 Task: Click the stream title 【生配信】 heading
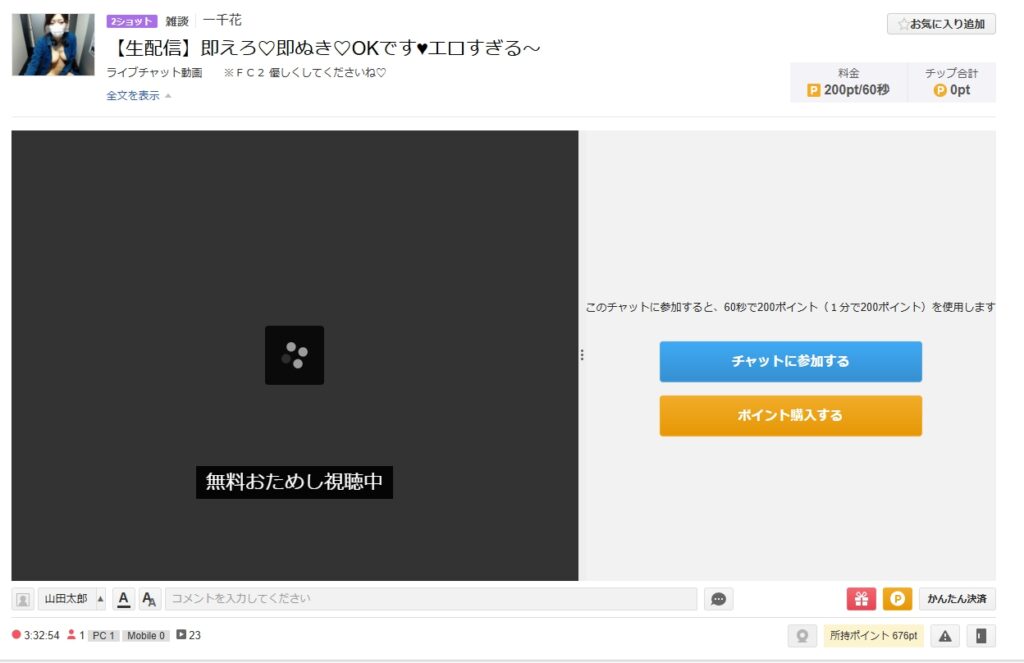coord(324,48)
